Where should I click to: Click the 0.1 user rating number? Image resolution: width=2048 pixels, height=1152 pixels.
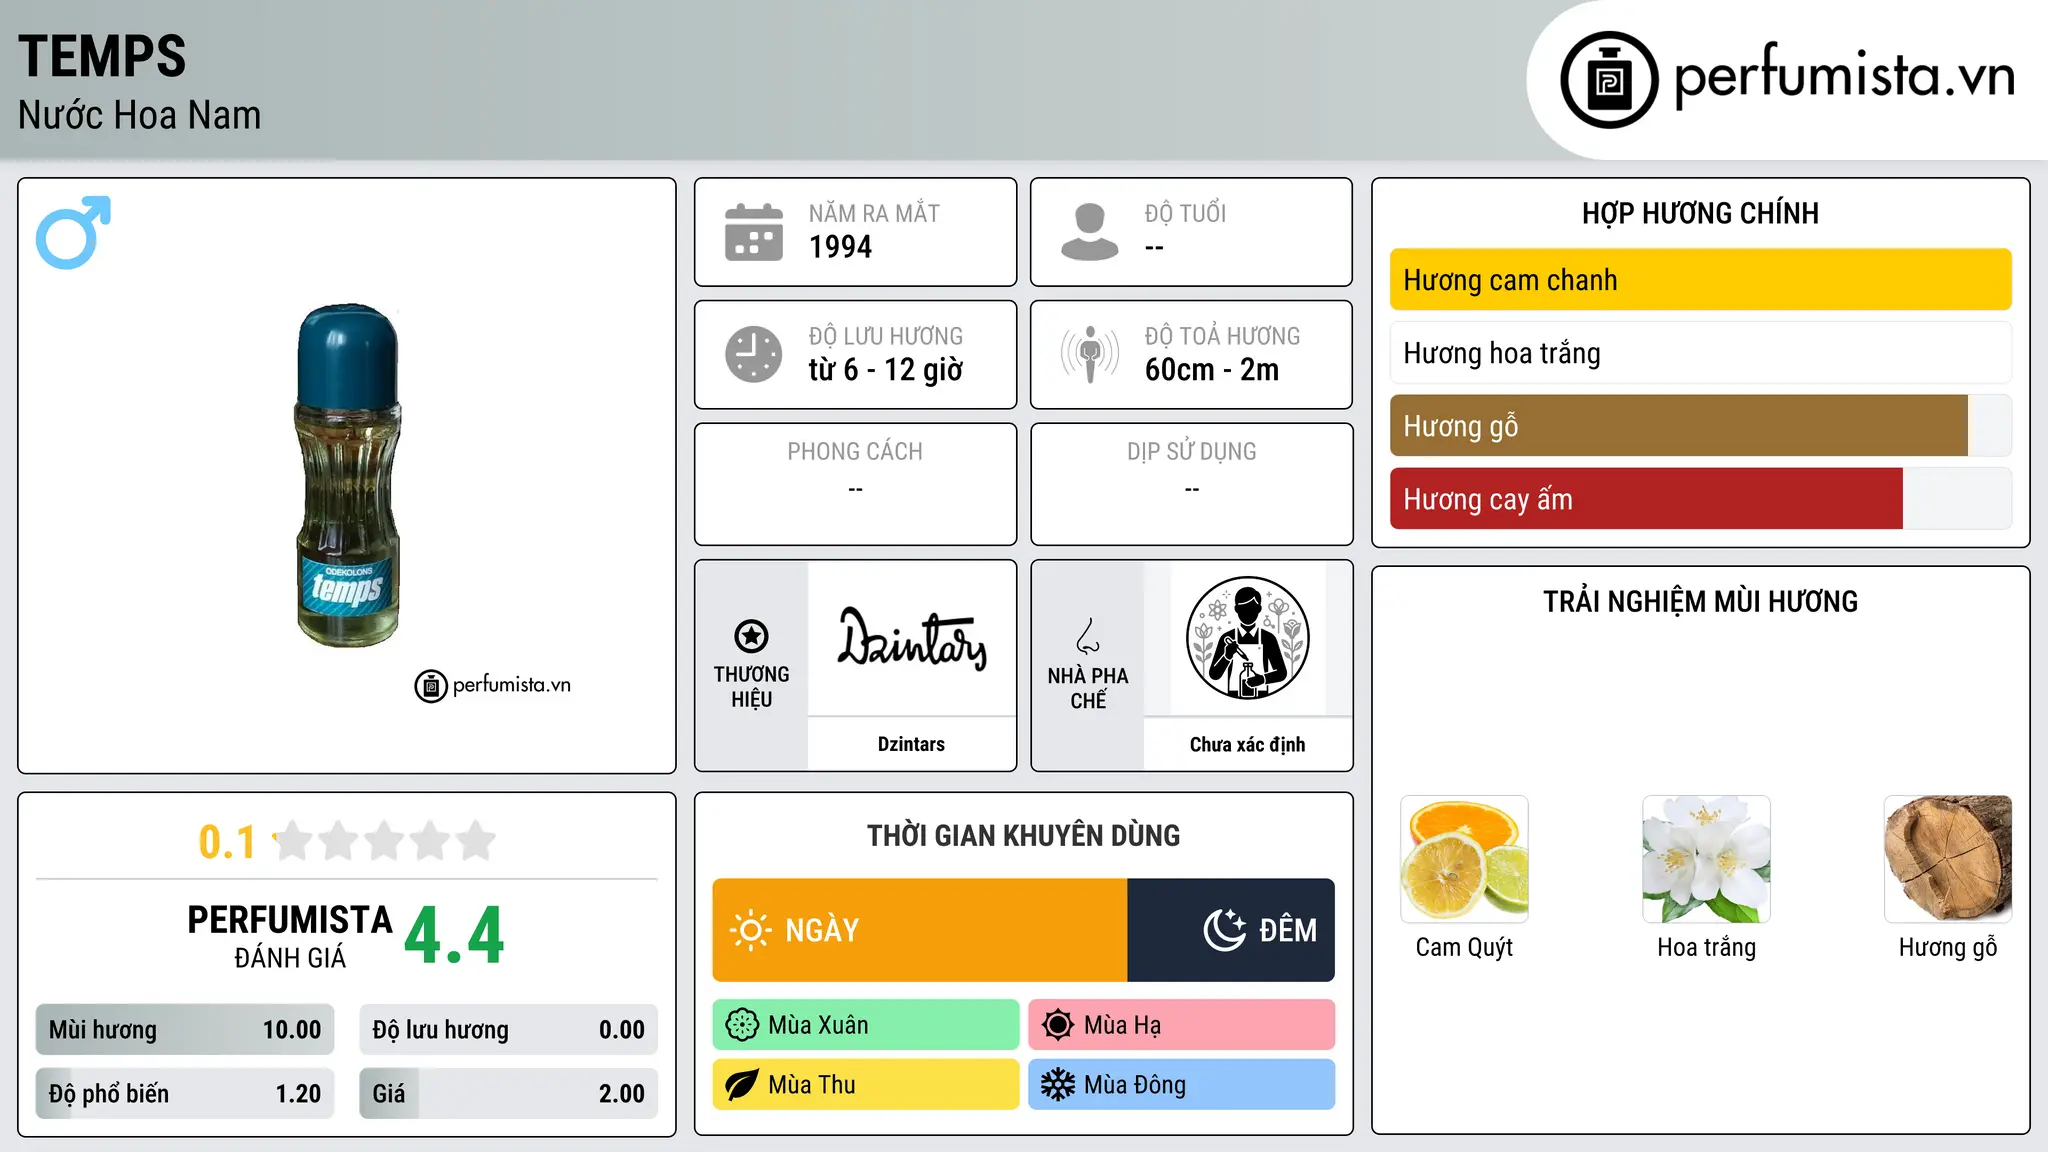[227, 842]
